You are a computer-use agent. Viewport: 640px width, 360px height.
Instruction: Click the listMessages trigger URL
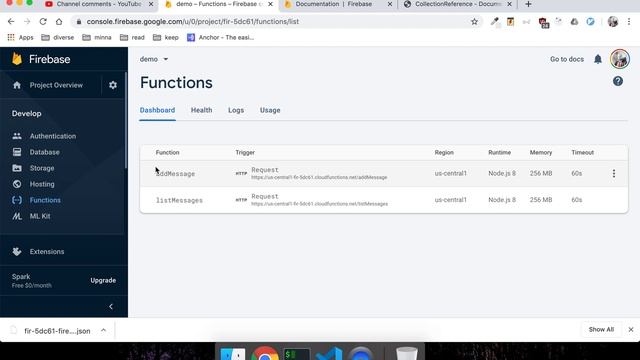[320, 204]
